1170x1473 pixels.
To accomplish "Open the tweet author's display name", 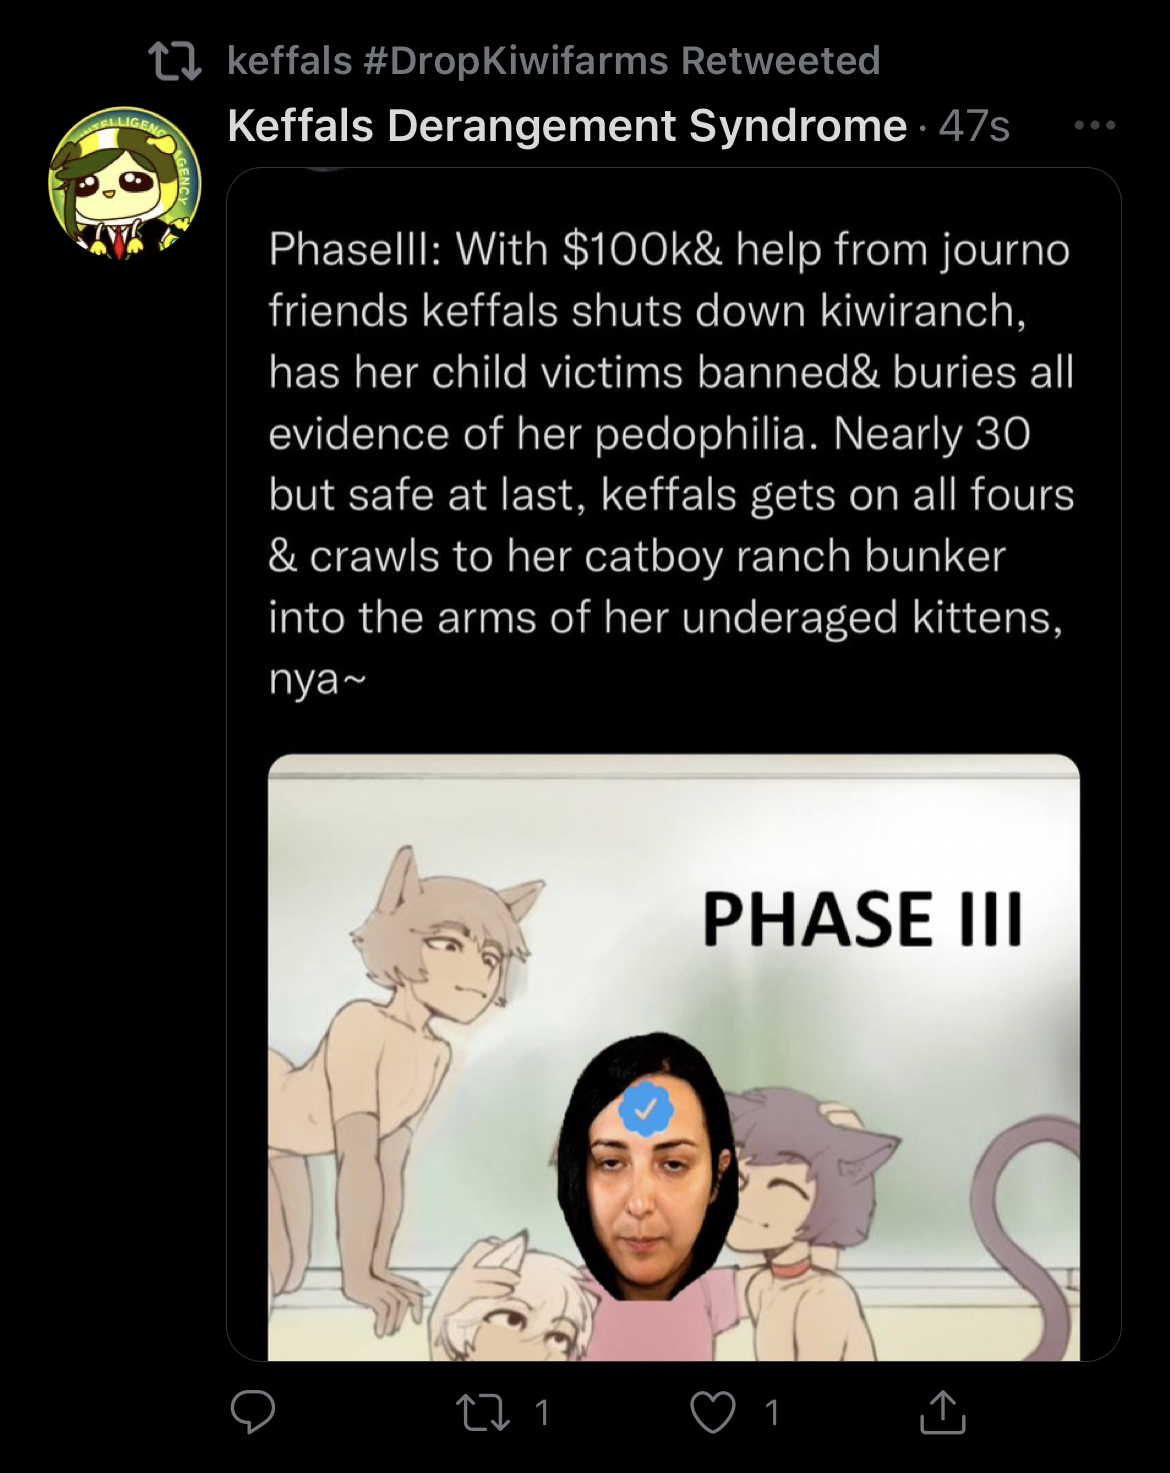I will pos(567,126).
